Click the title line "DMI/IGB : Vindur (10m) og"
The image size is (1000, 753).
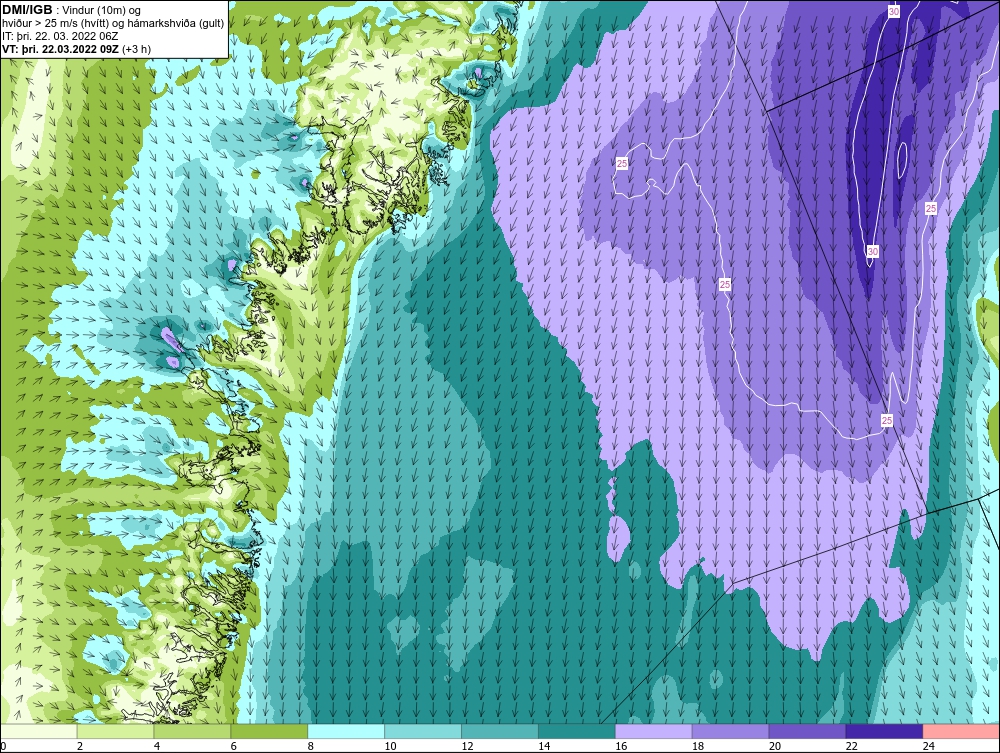71,10
